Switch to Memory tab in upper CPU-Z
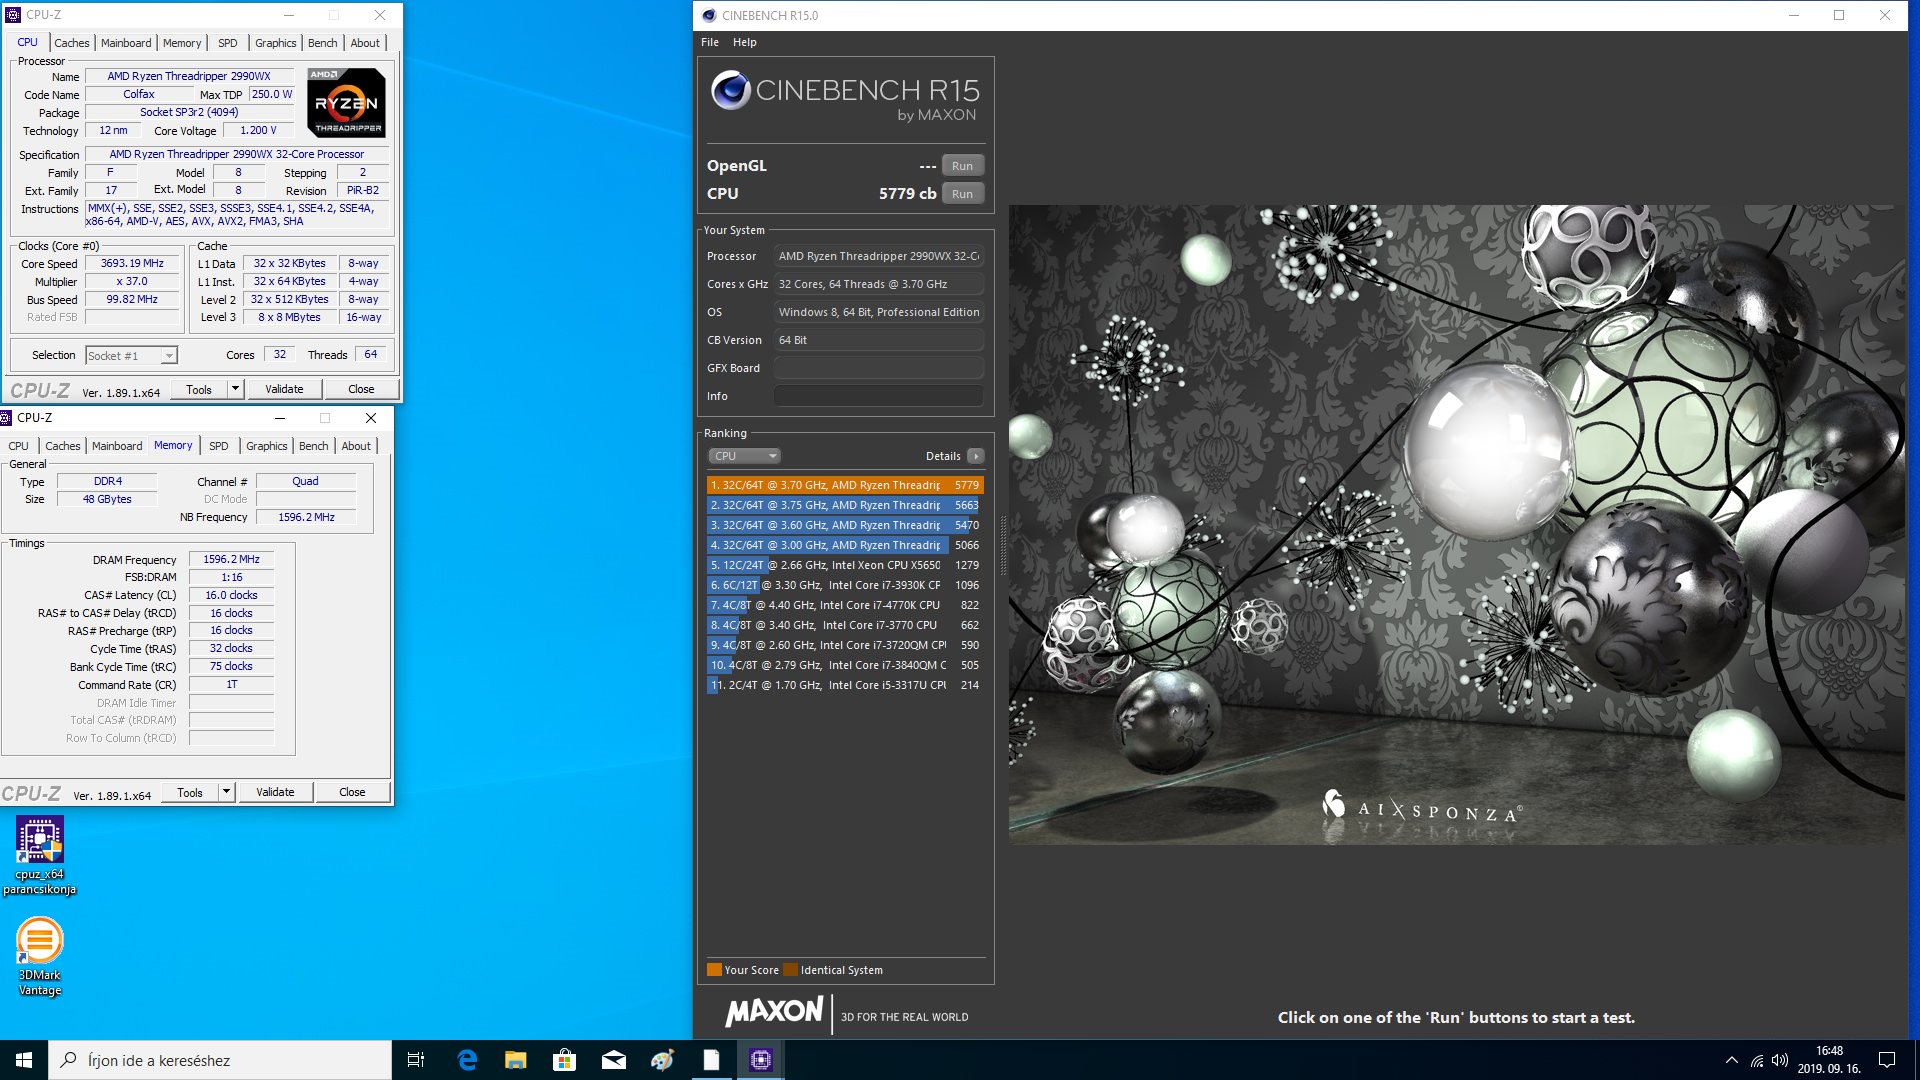This screenshot has width=1920, height=1080. (x=182, y=43)
